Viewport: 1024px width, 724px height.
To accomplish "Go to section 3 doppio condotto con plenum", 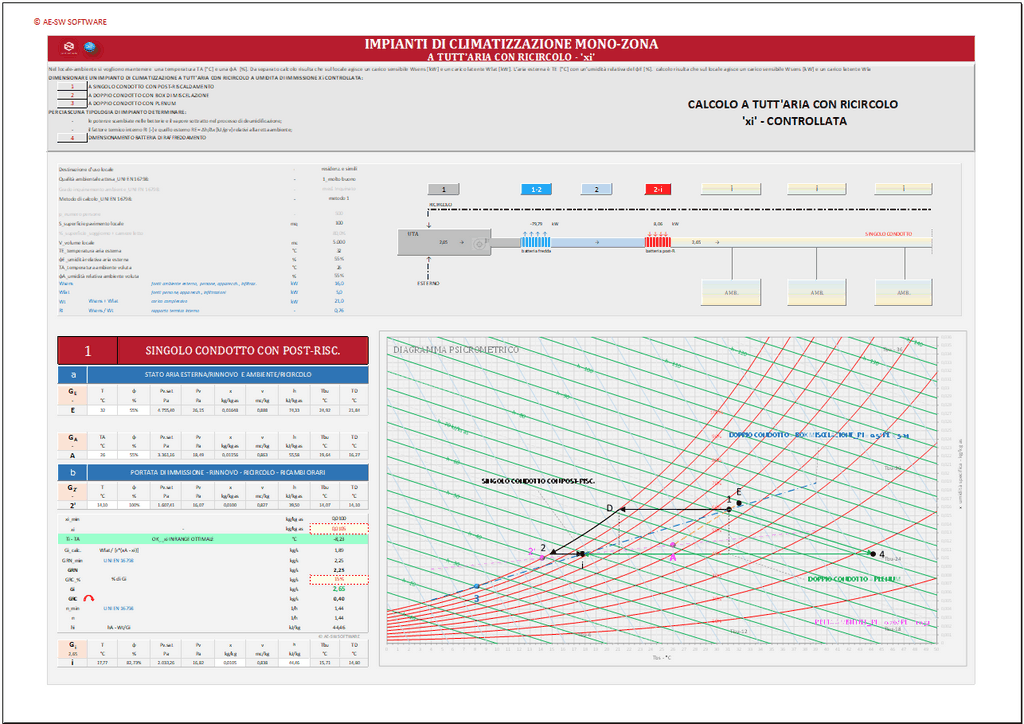I will 71,103.
